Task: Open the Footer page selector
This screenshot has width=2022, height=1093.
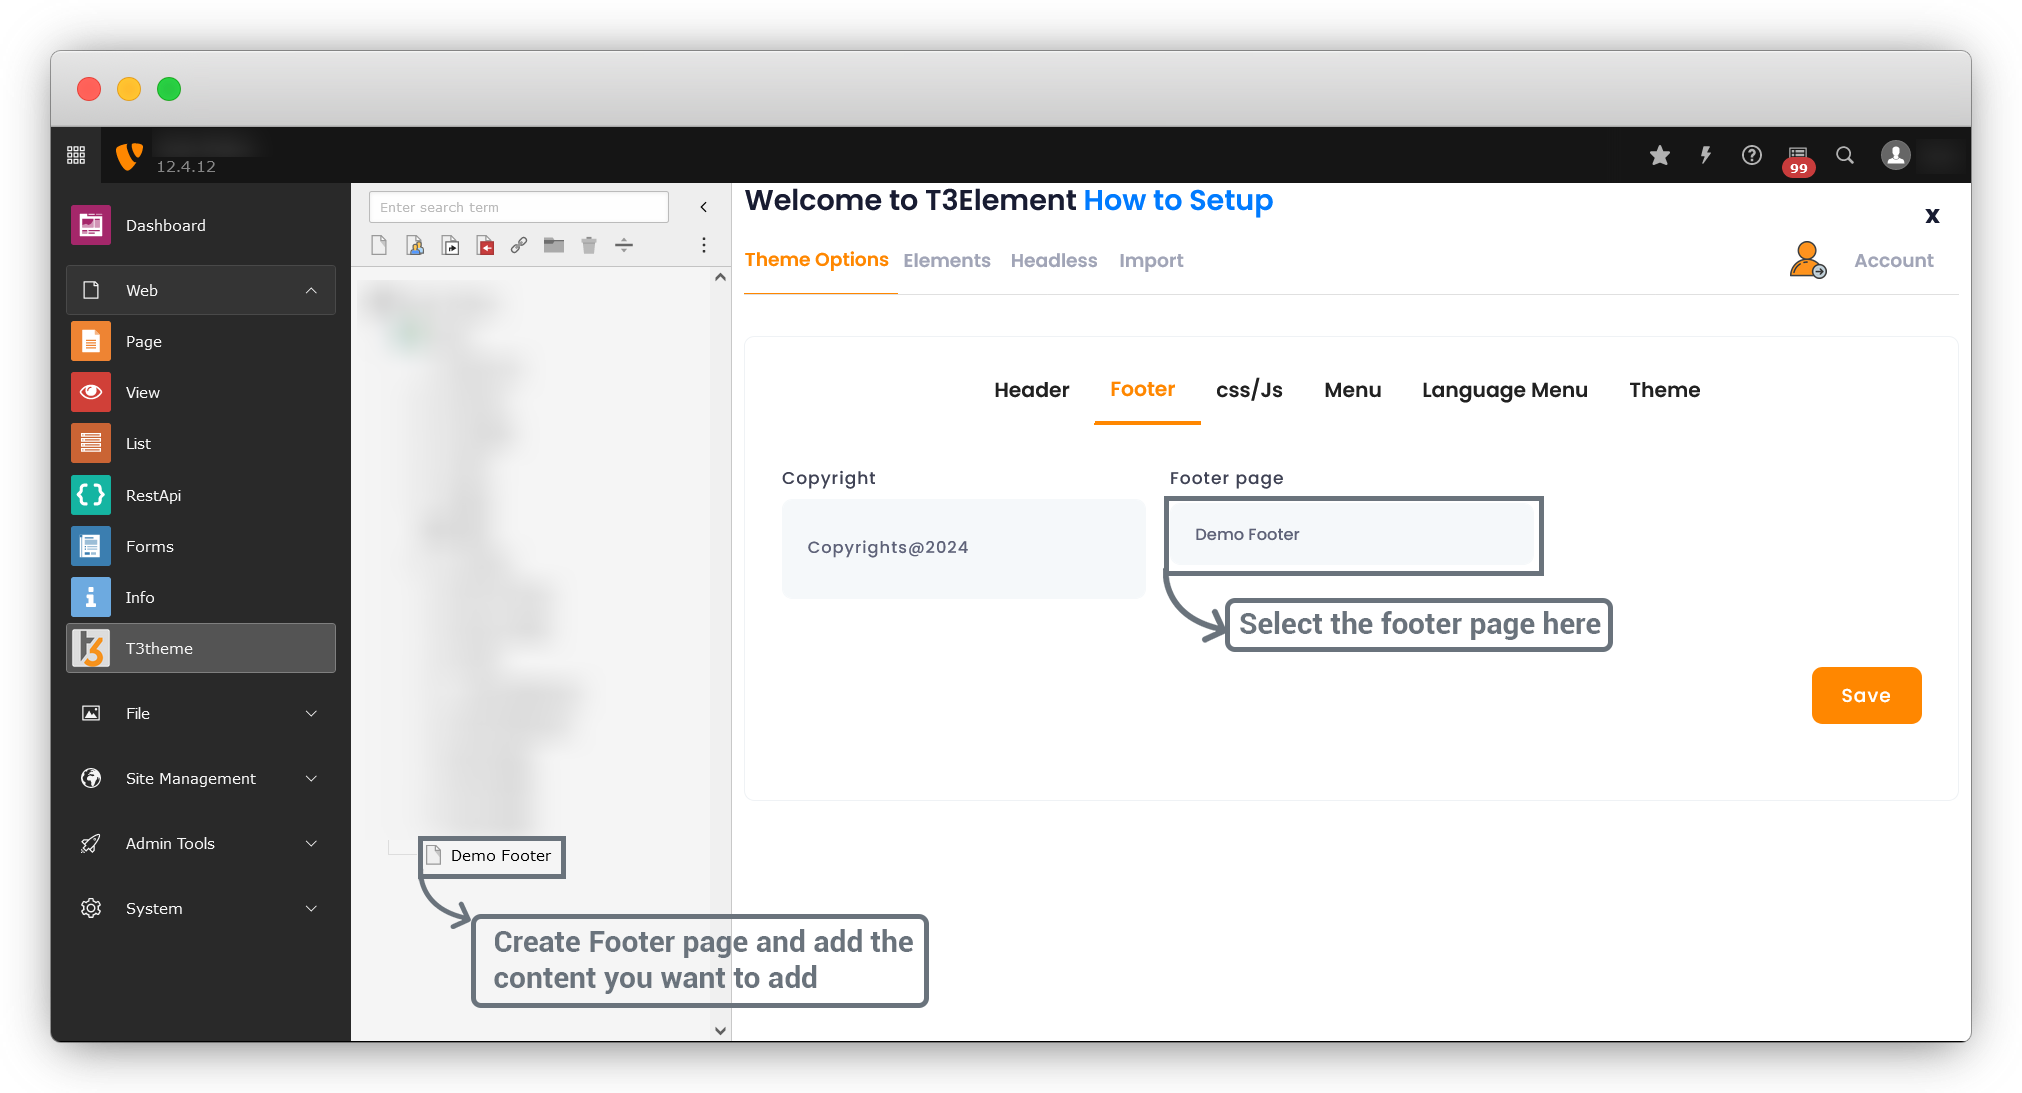Action: tap(1353, 535)
